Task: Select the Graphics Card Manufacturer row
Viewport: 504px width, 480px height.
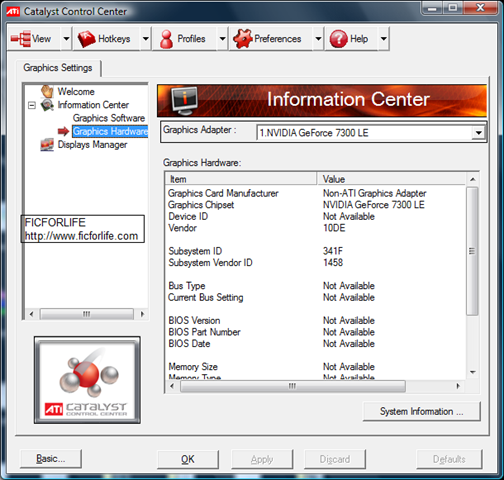Action: pos(315,193)
